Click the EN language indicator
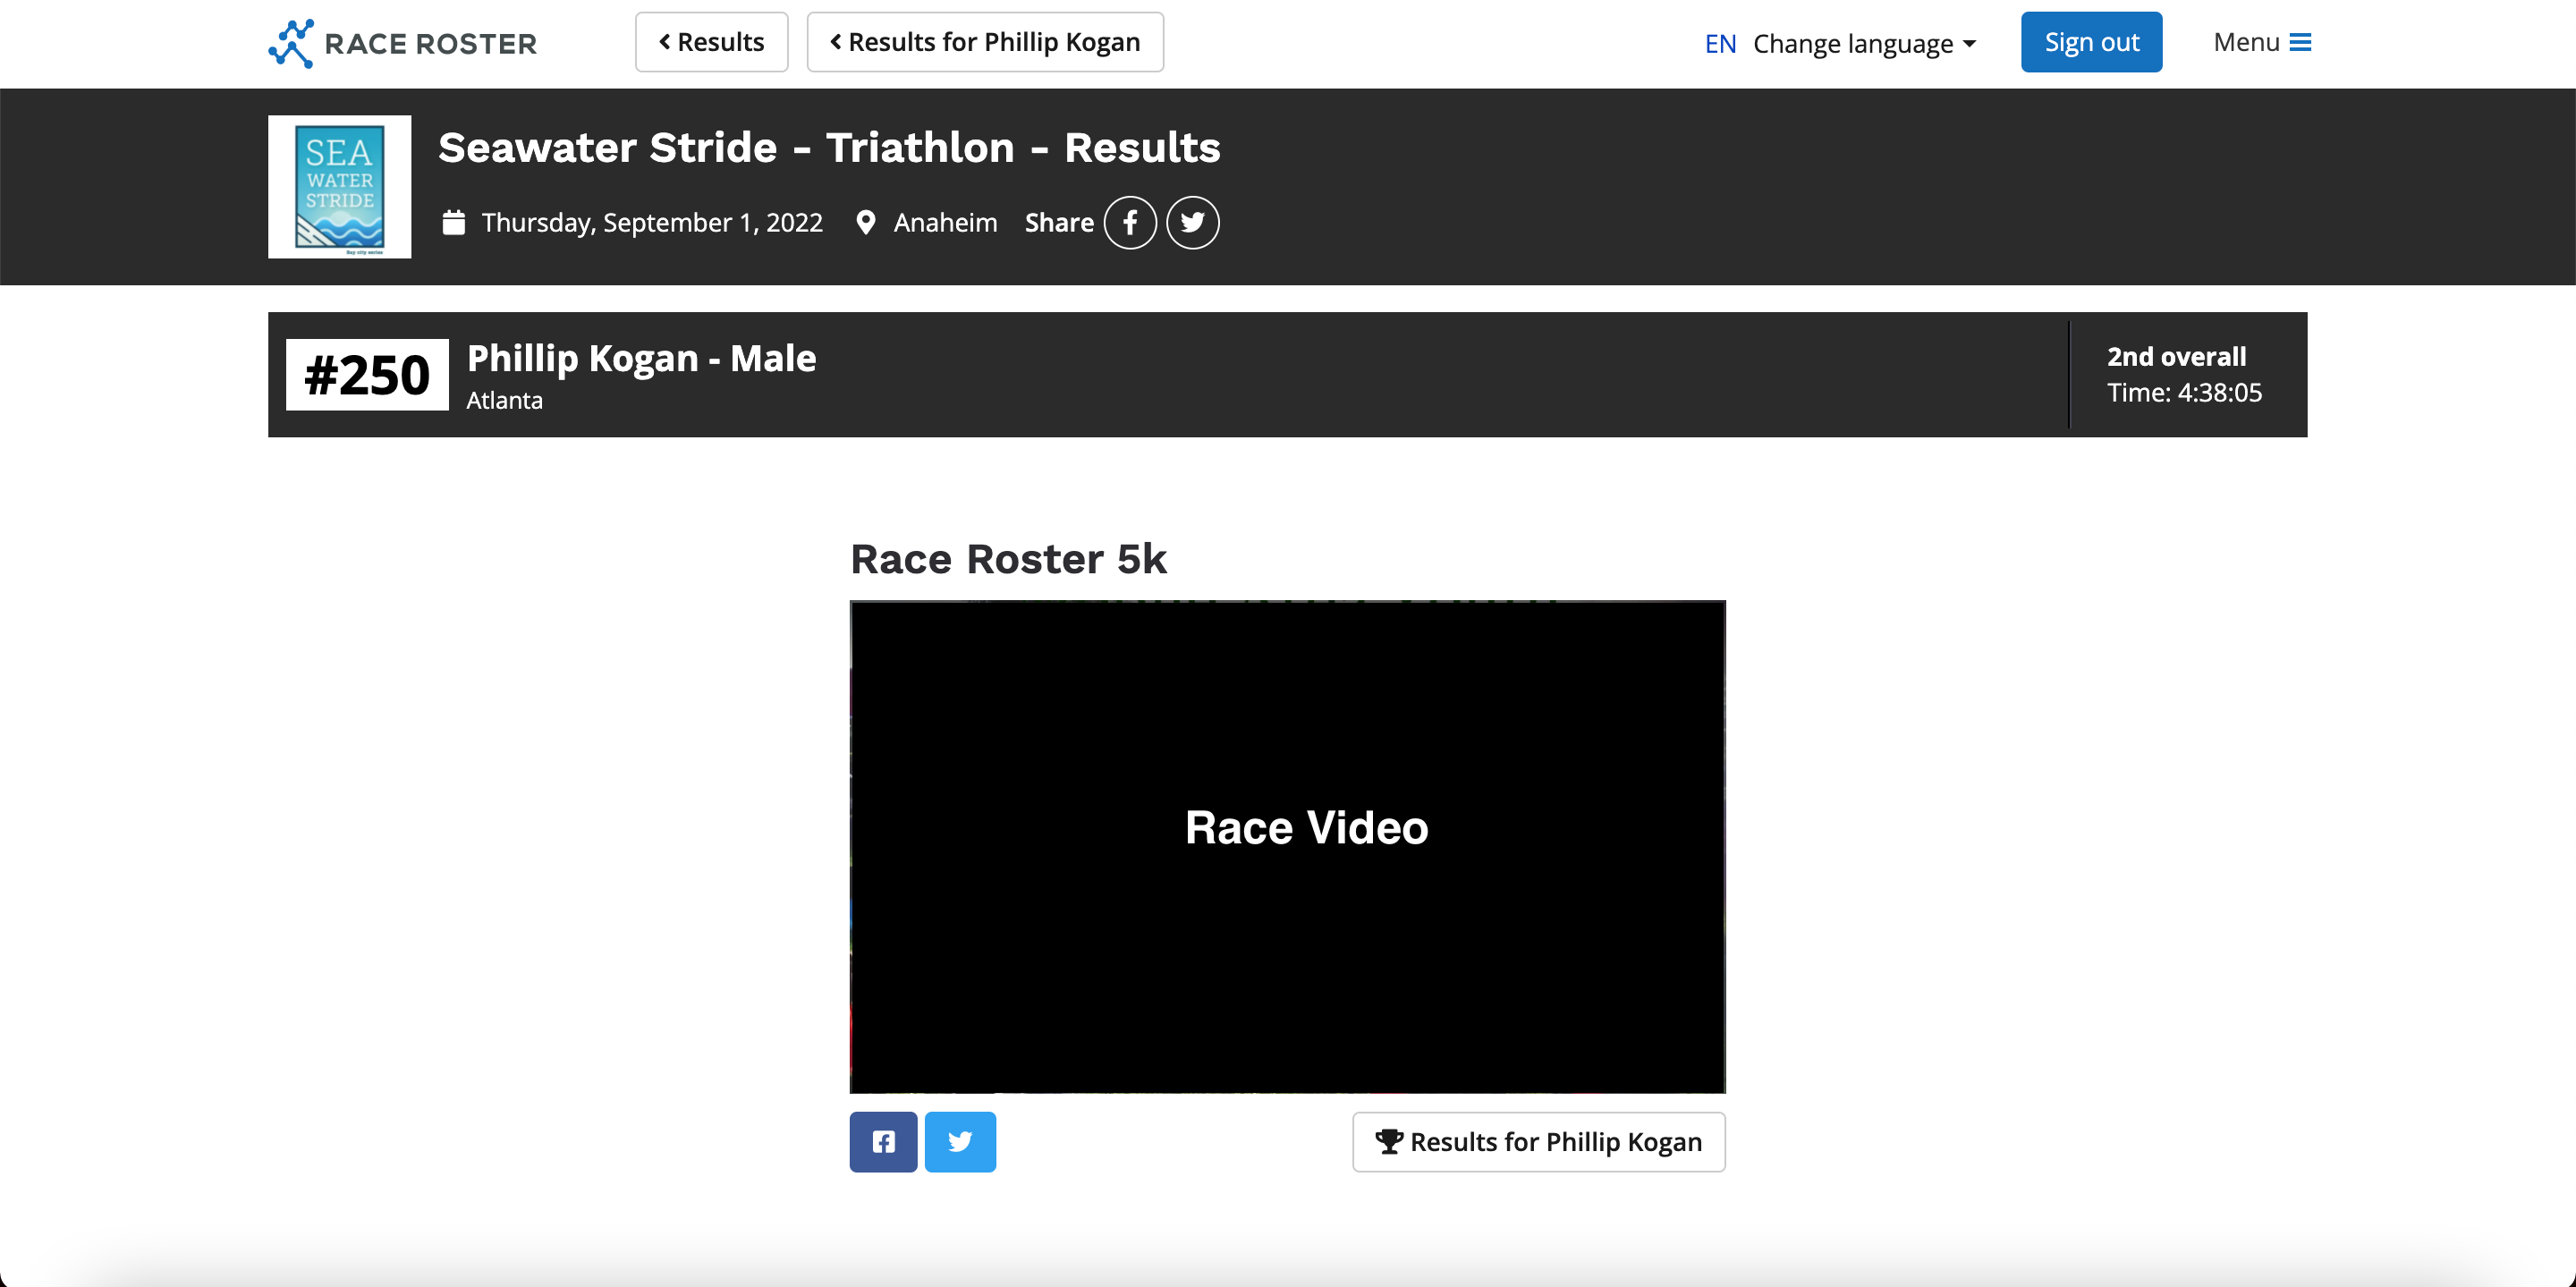Viewport: 2576px width, 1287px height. (x=1720, y=43)
